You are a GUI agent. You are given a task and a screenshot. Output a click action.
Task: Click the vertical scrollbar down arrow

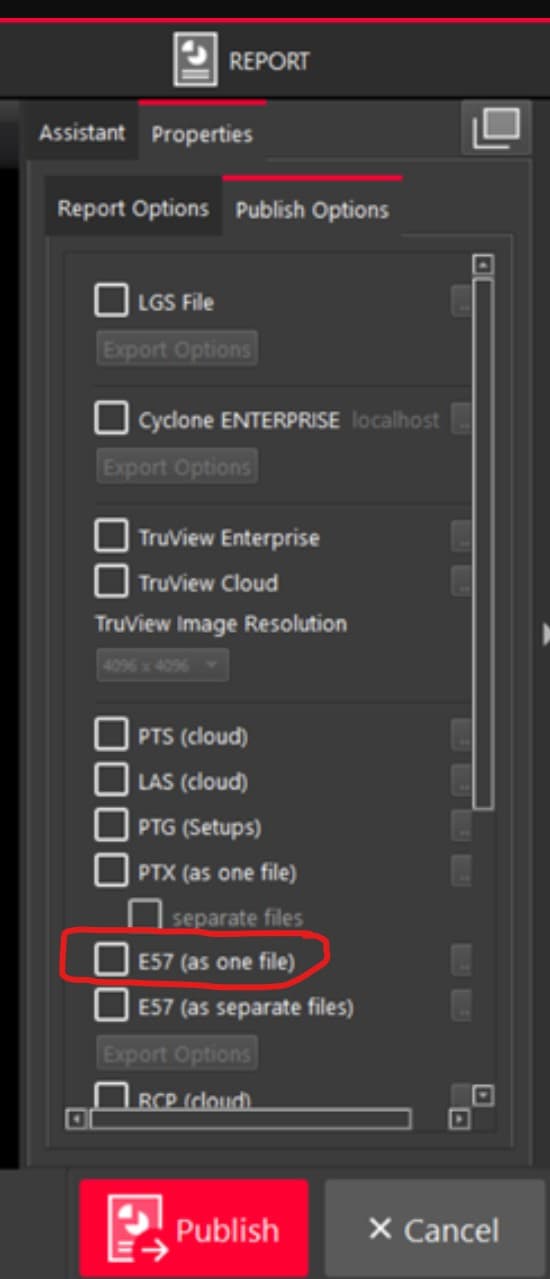pos(483,1096)
